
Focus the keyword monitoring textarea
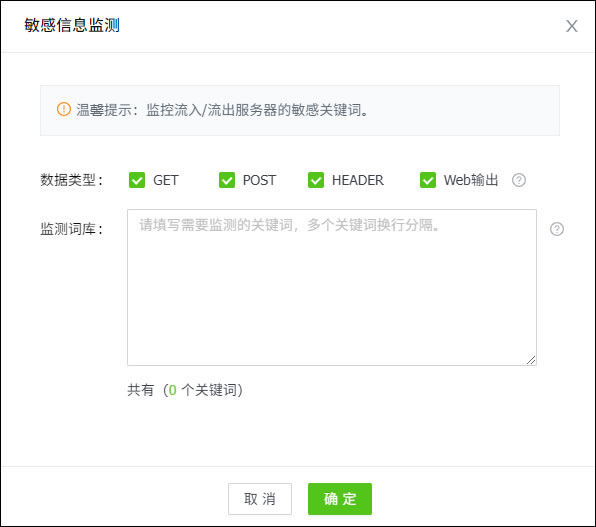(332, 287)
